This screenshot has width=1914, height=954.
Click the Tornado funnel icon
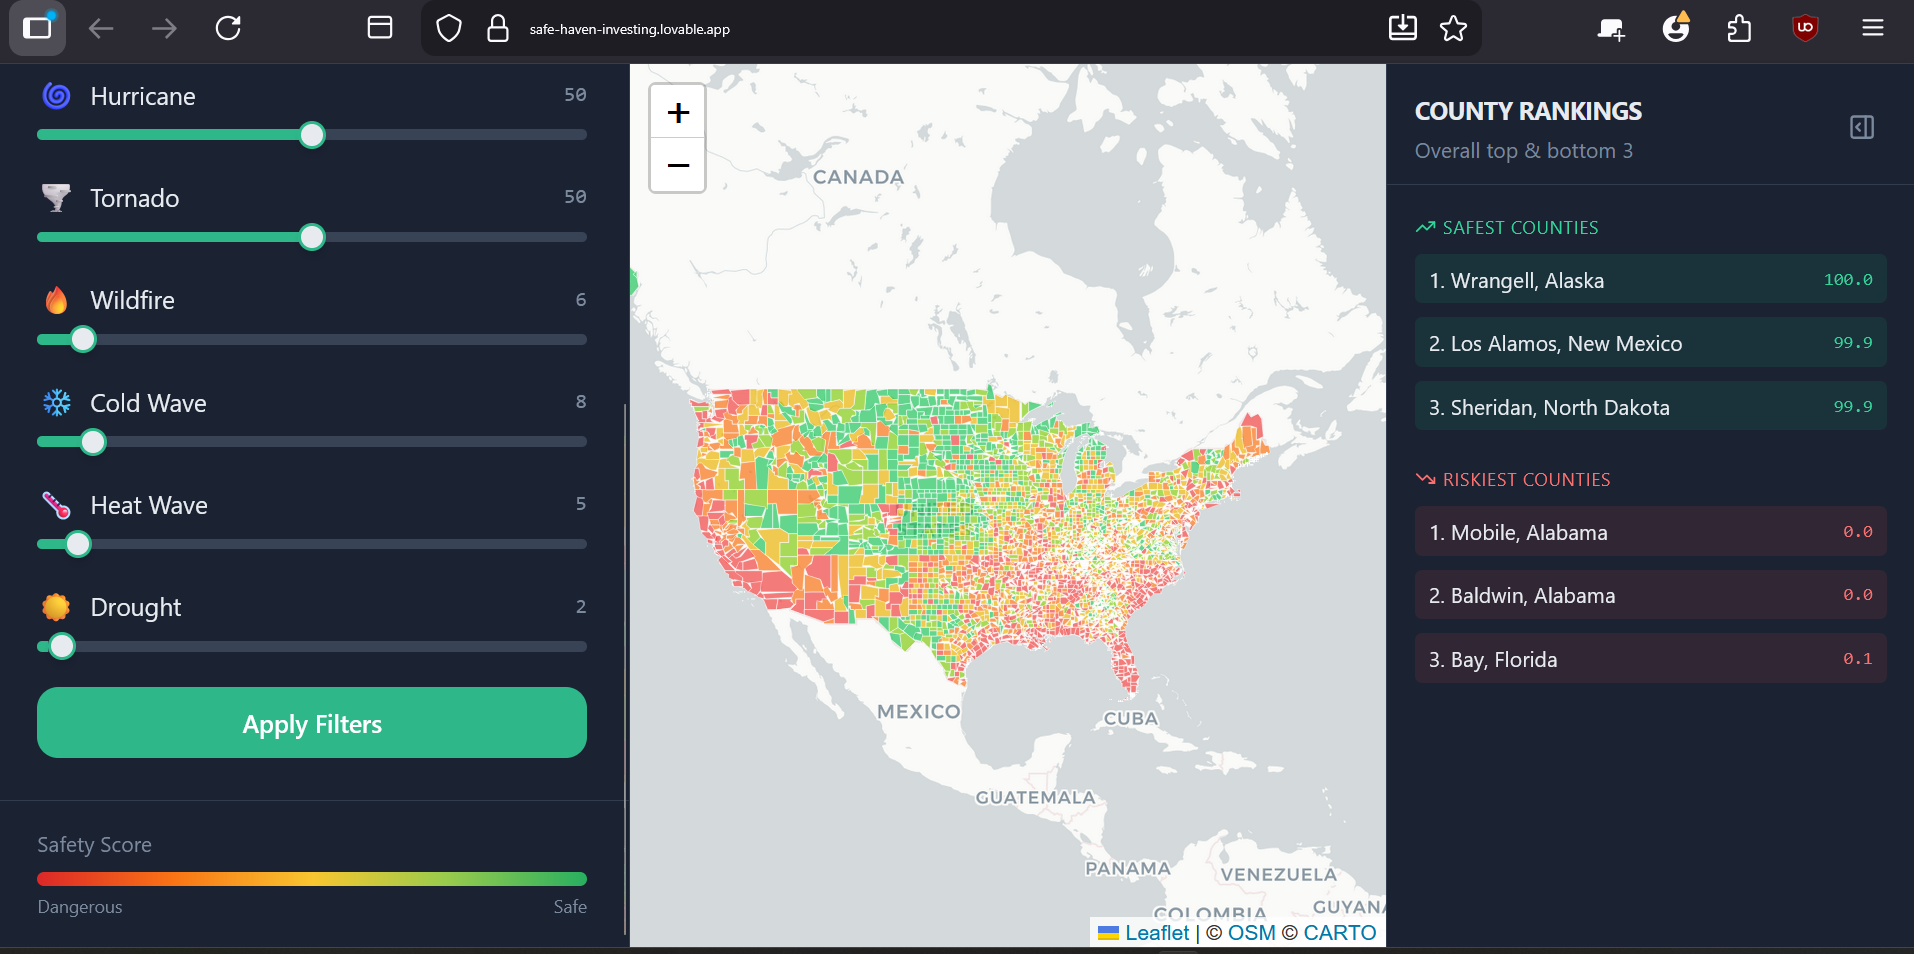(x=57, y=198)
